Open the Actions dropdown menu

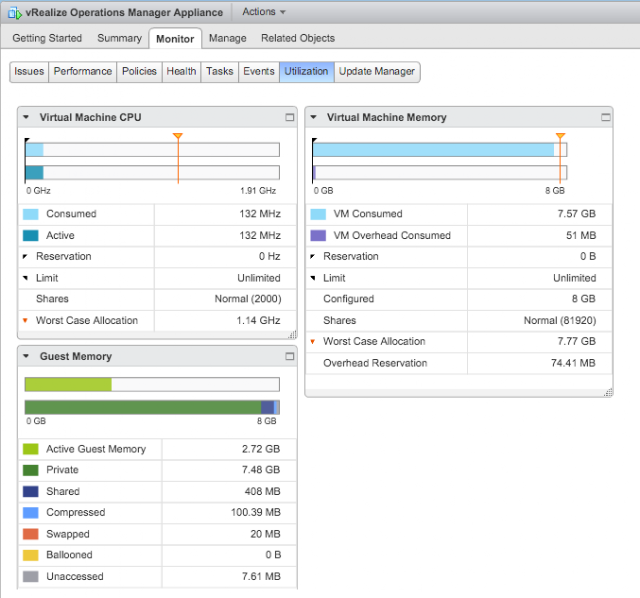tap(264, 12)
